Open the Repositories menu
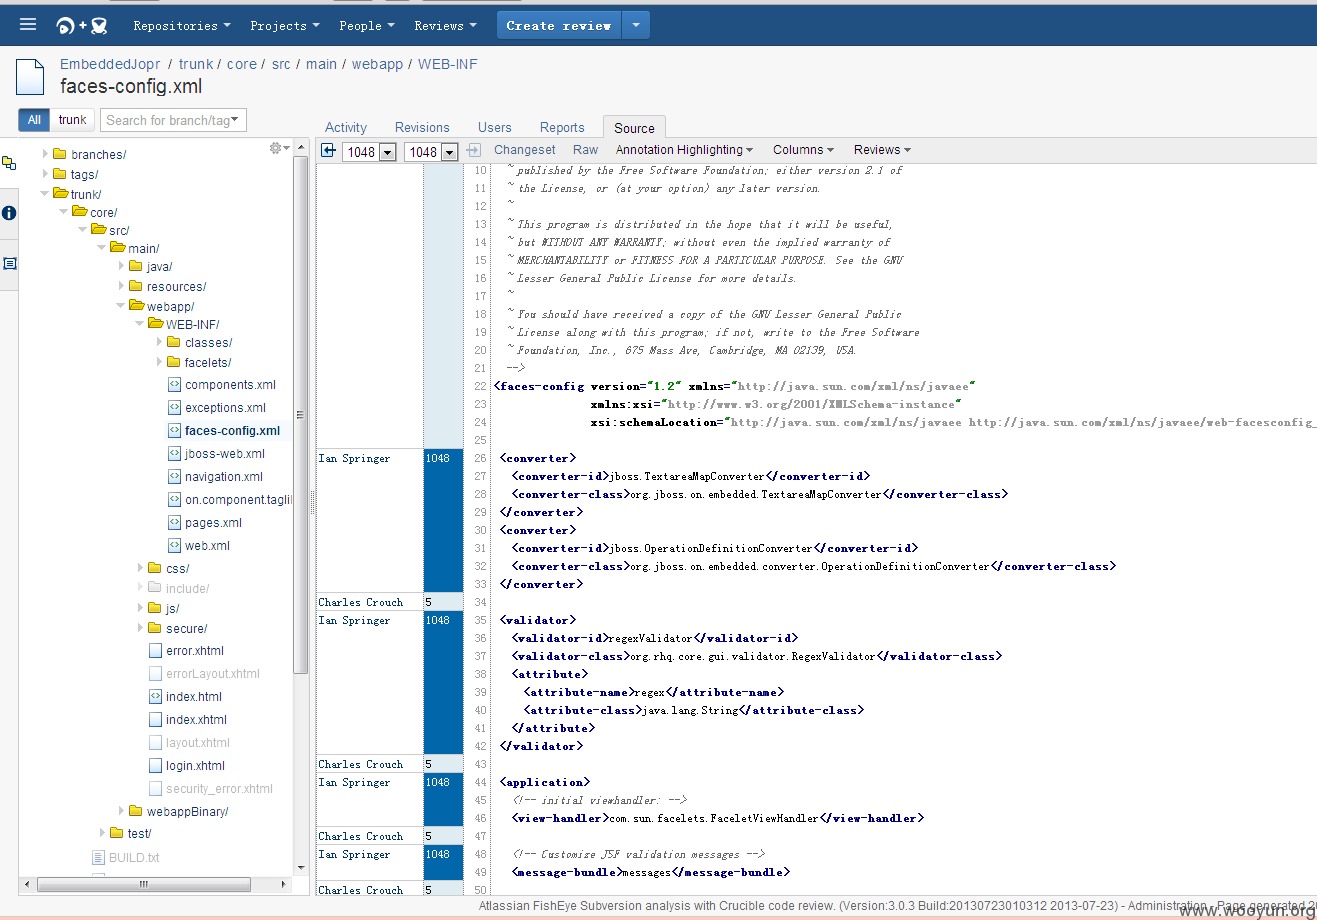This screenshot has height=920, width=1317. click(182, 26)
